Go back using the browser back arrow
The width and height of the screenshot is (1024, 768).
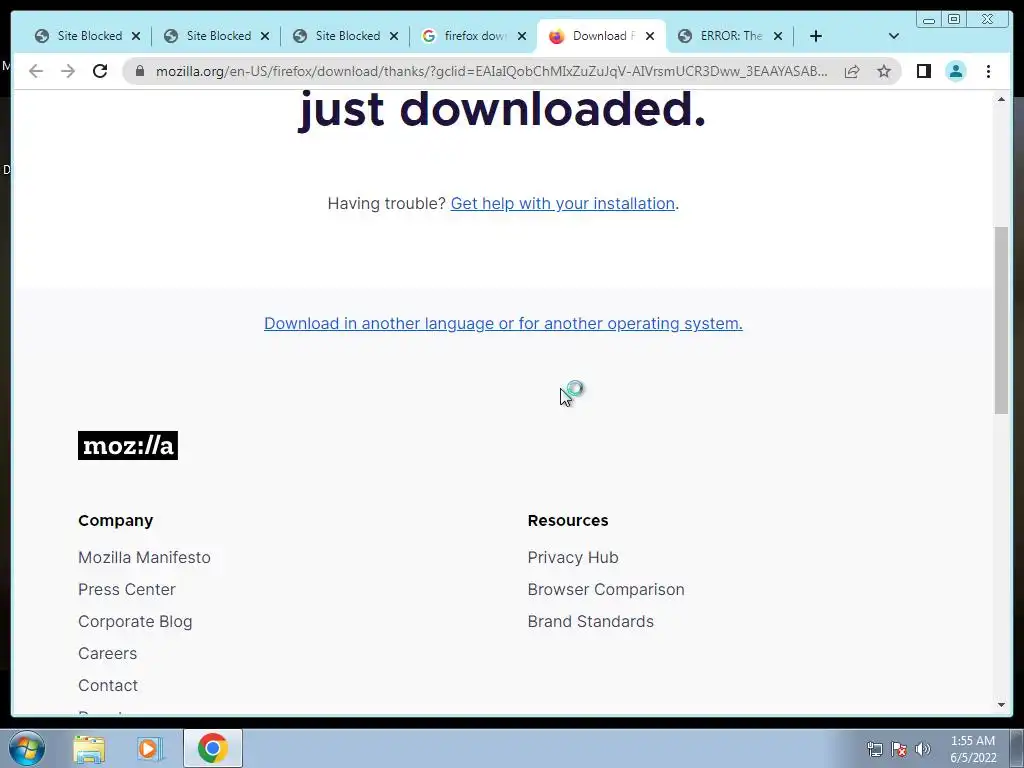click(36, 71)
